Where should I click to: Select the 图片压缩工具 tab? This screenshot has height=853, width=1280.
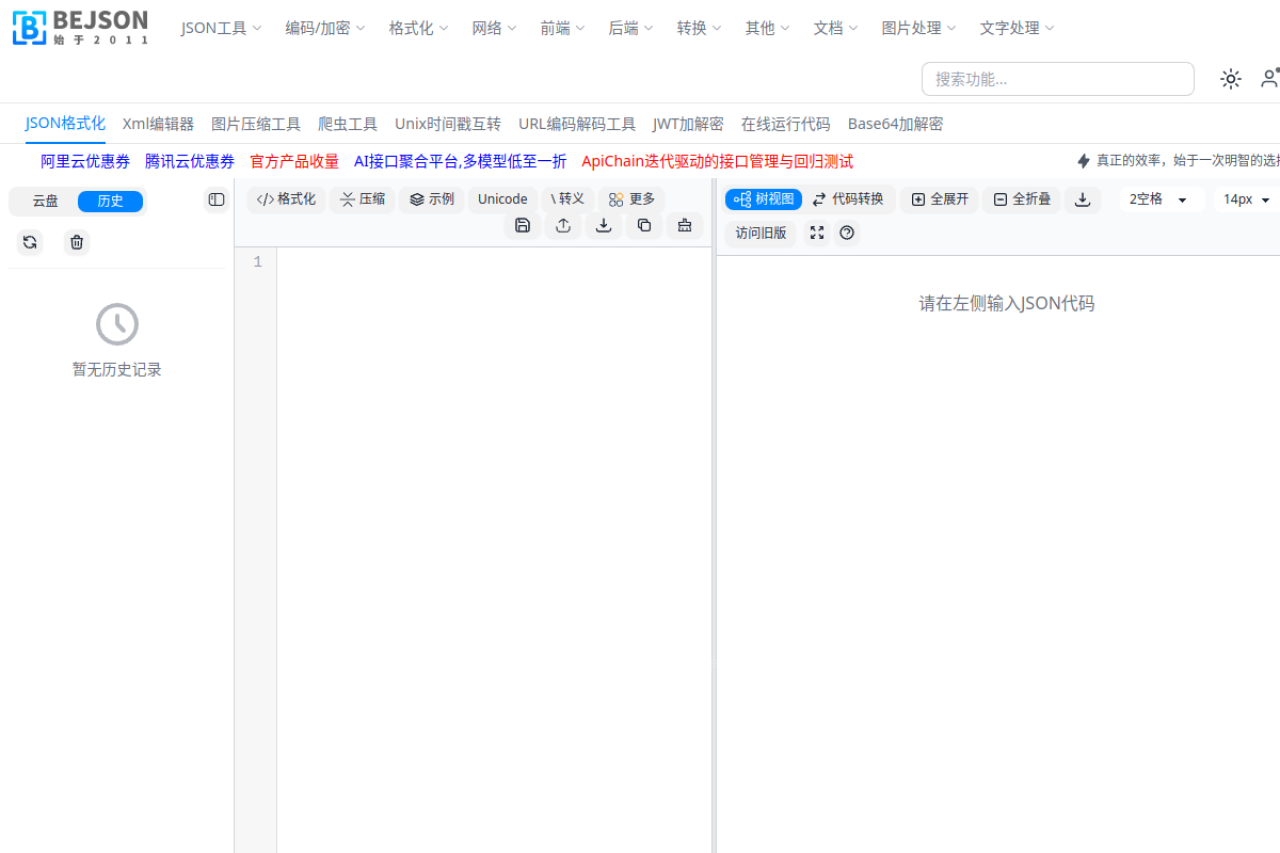[x=256, y=124]
